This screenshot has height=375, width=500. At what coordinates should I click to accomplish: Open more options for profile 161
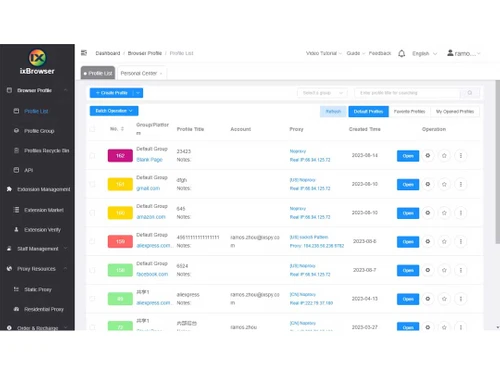(x=461, y=184)
